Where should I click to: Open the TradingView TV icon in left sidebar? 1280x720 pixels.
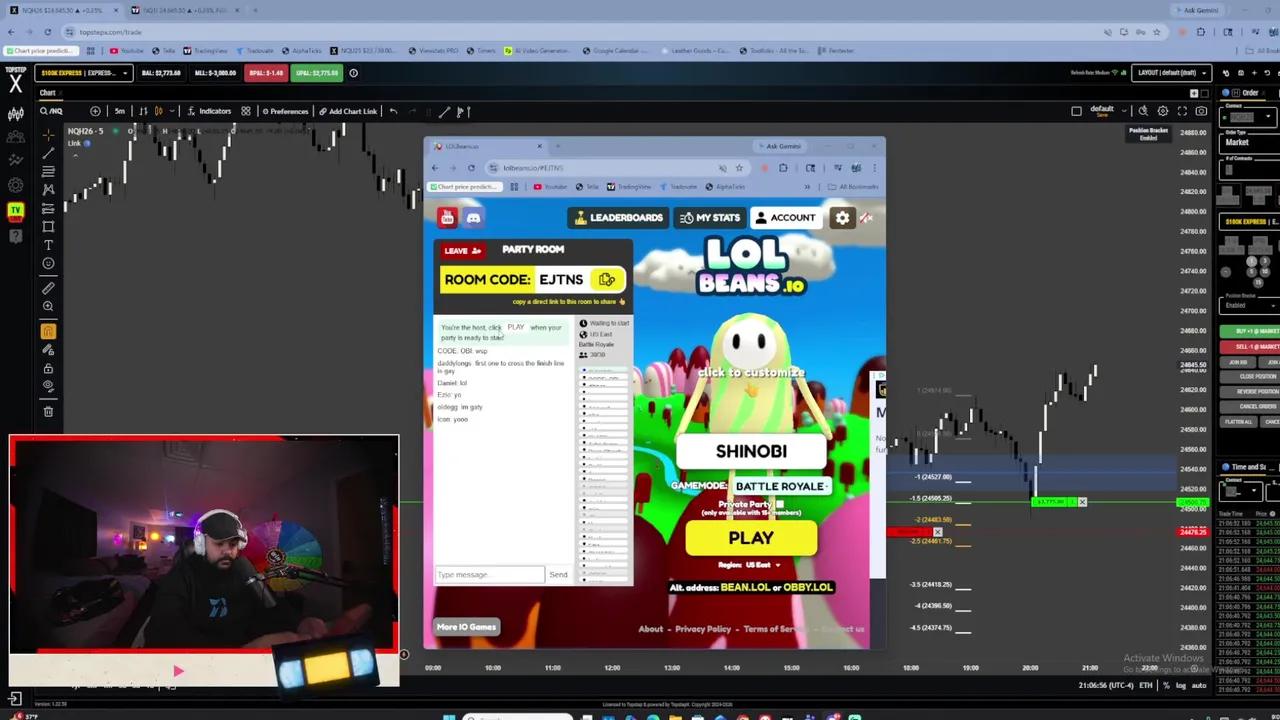coord(15,210)
